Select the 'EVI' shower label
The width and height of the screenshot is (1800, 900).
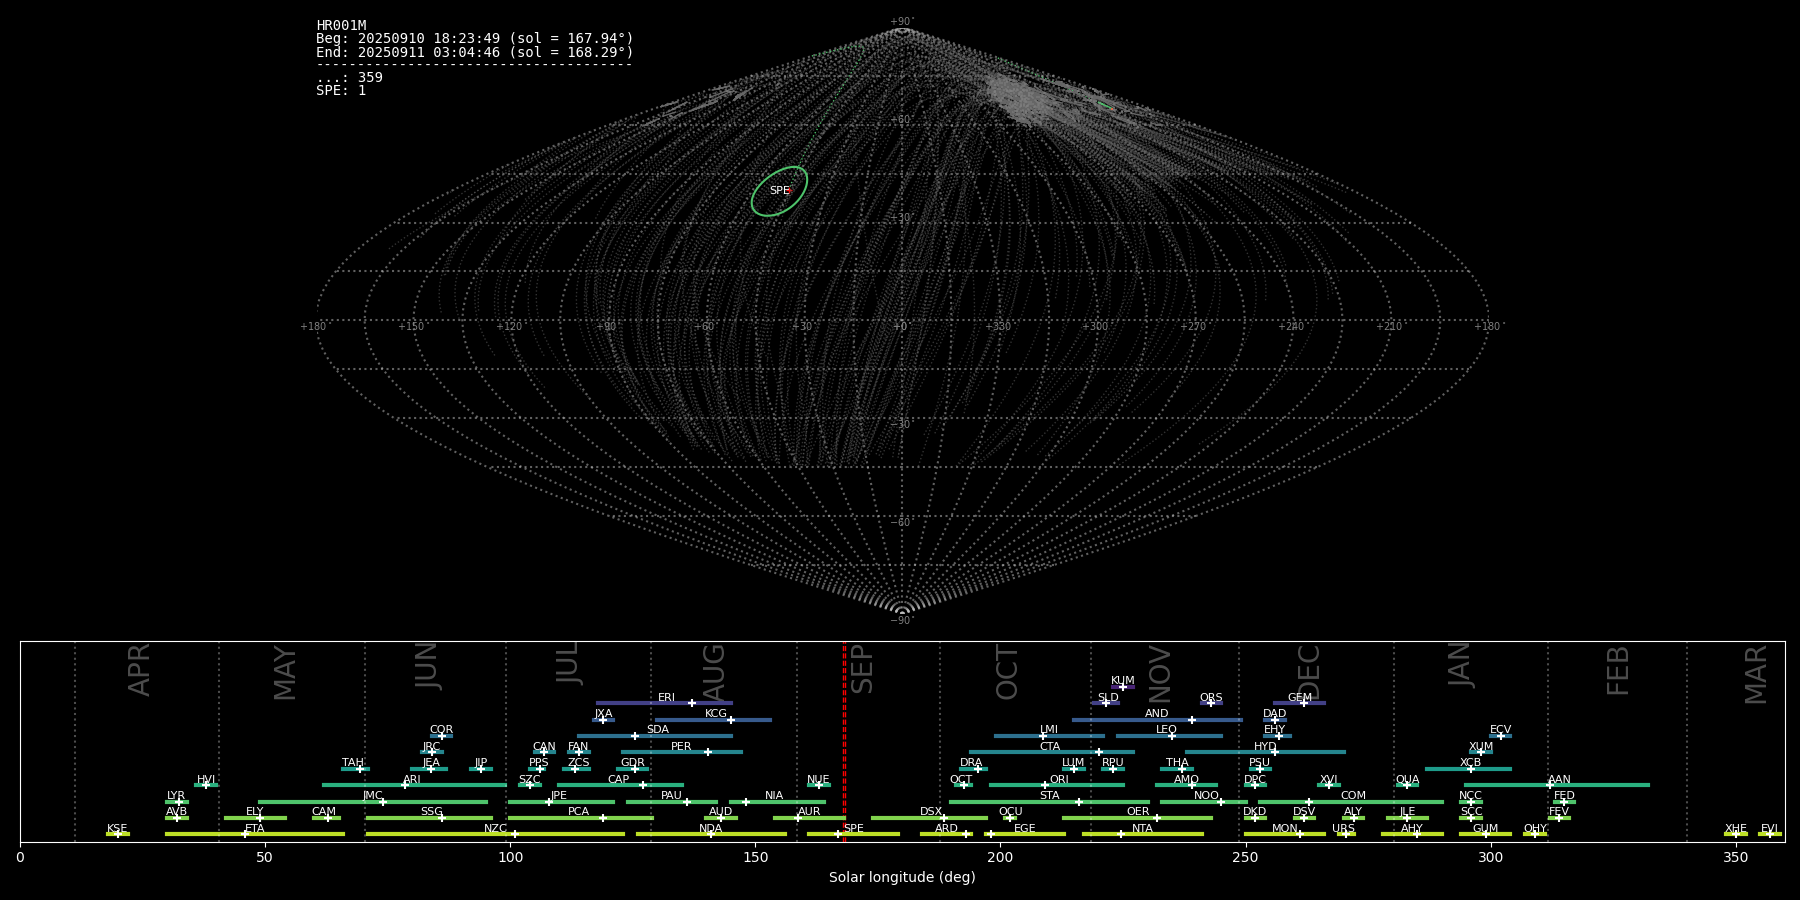click(1769, 828)
